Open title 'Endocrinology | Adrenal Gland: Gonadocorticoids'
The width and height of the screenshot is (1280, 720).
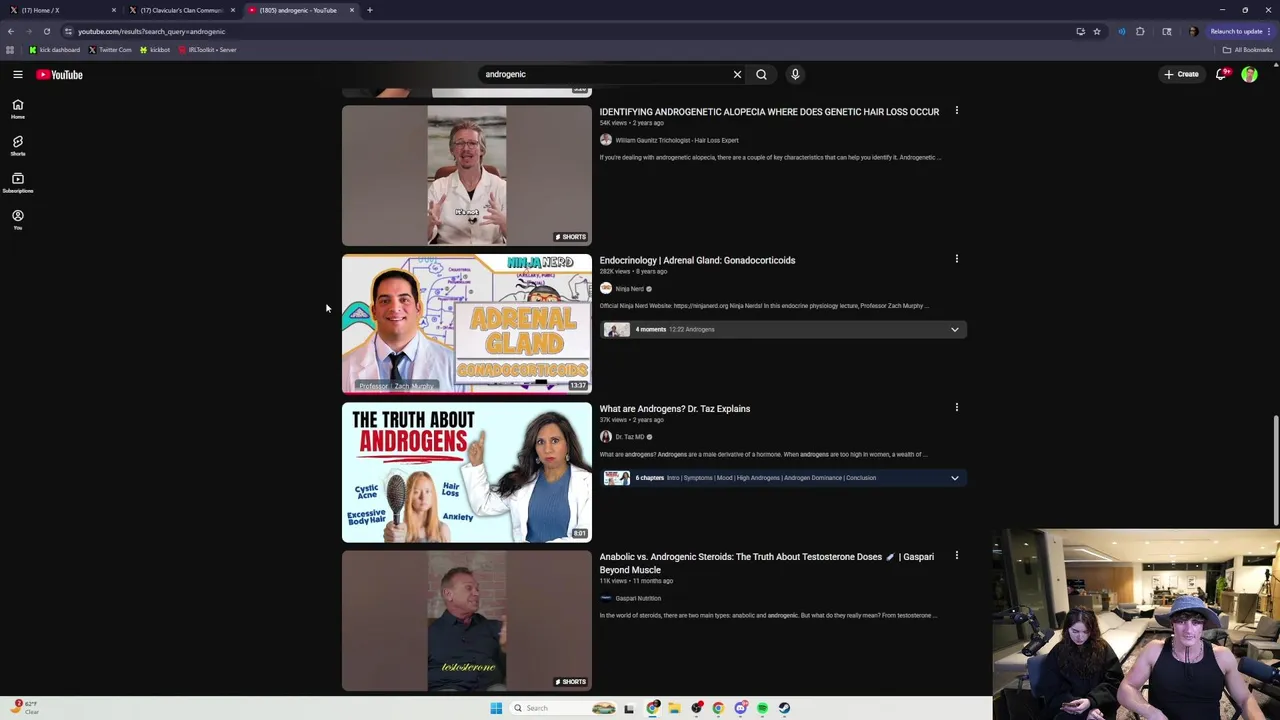[x=697, y=260]
